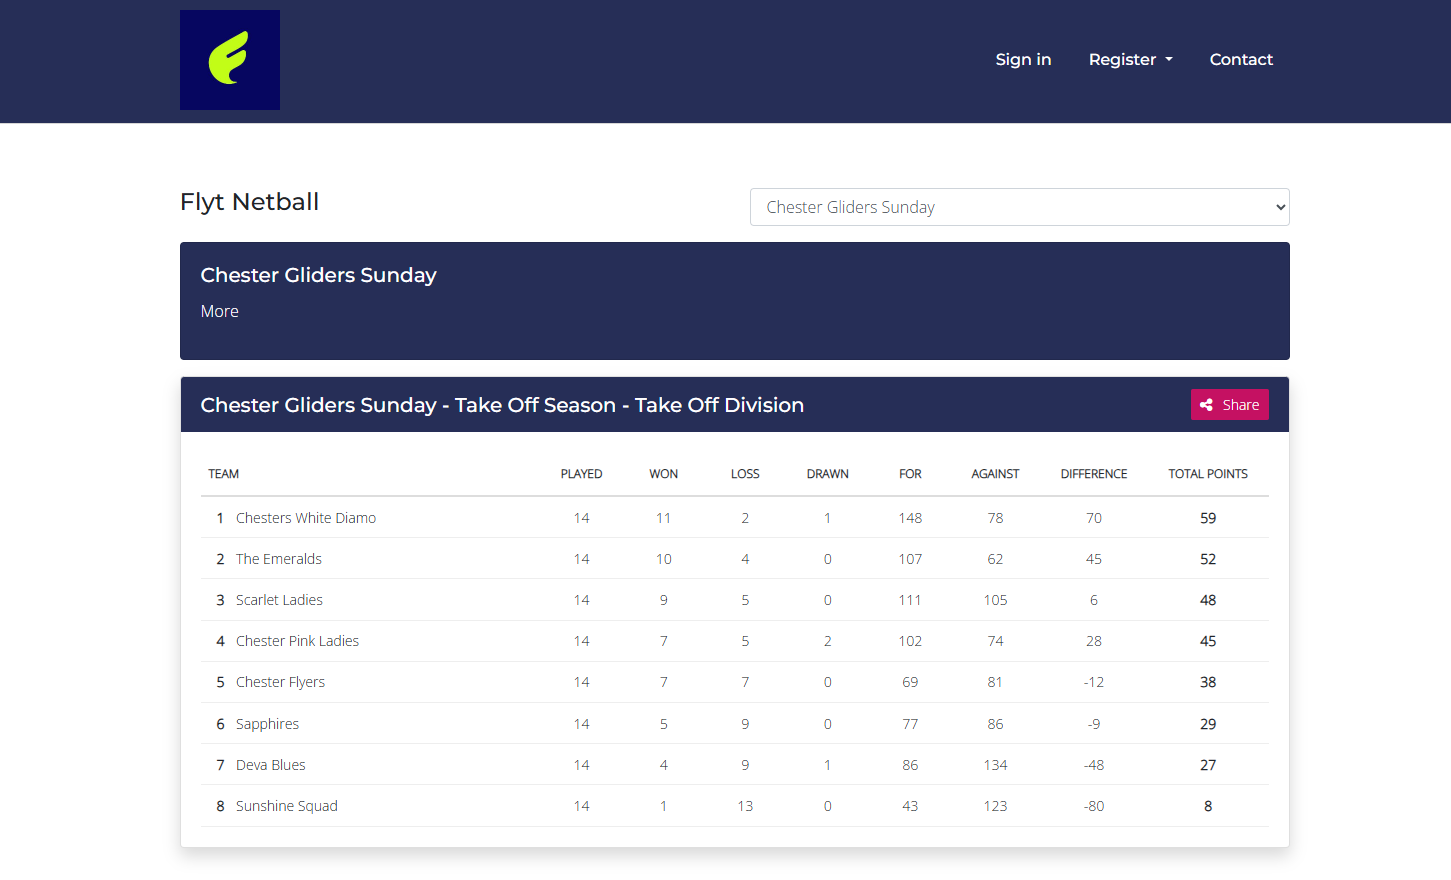Viewport: 1451px width, 880px height.
Task: Click the Flyt Netball heading
Action: tap(249, 202)
